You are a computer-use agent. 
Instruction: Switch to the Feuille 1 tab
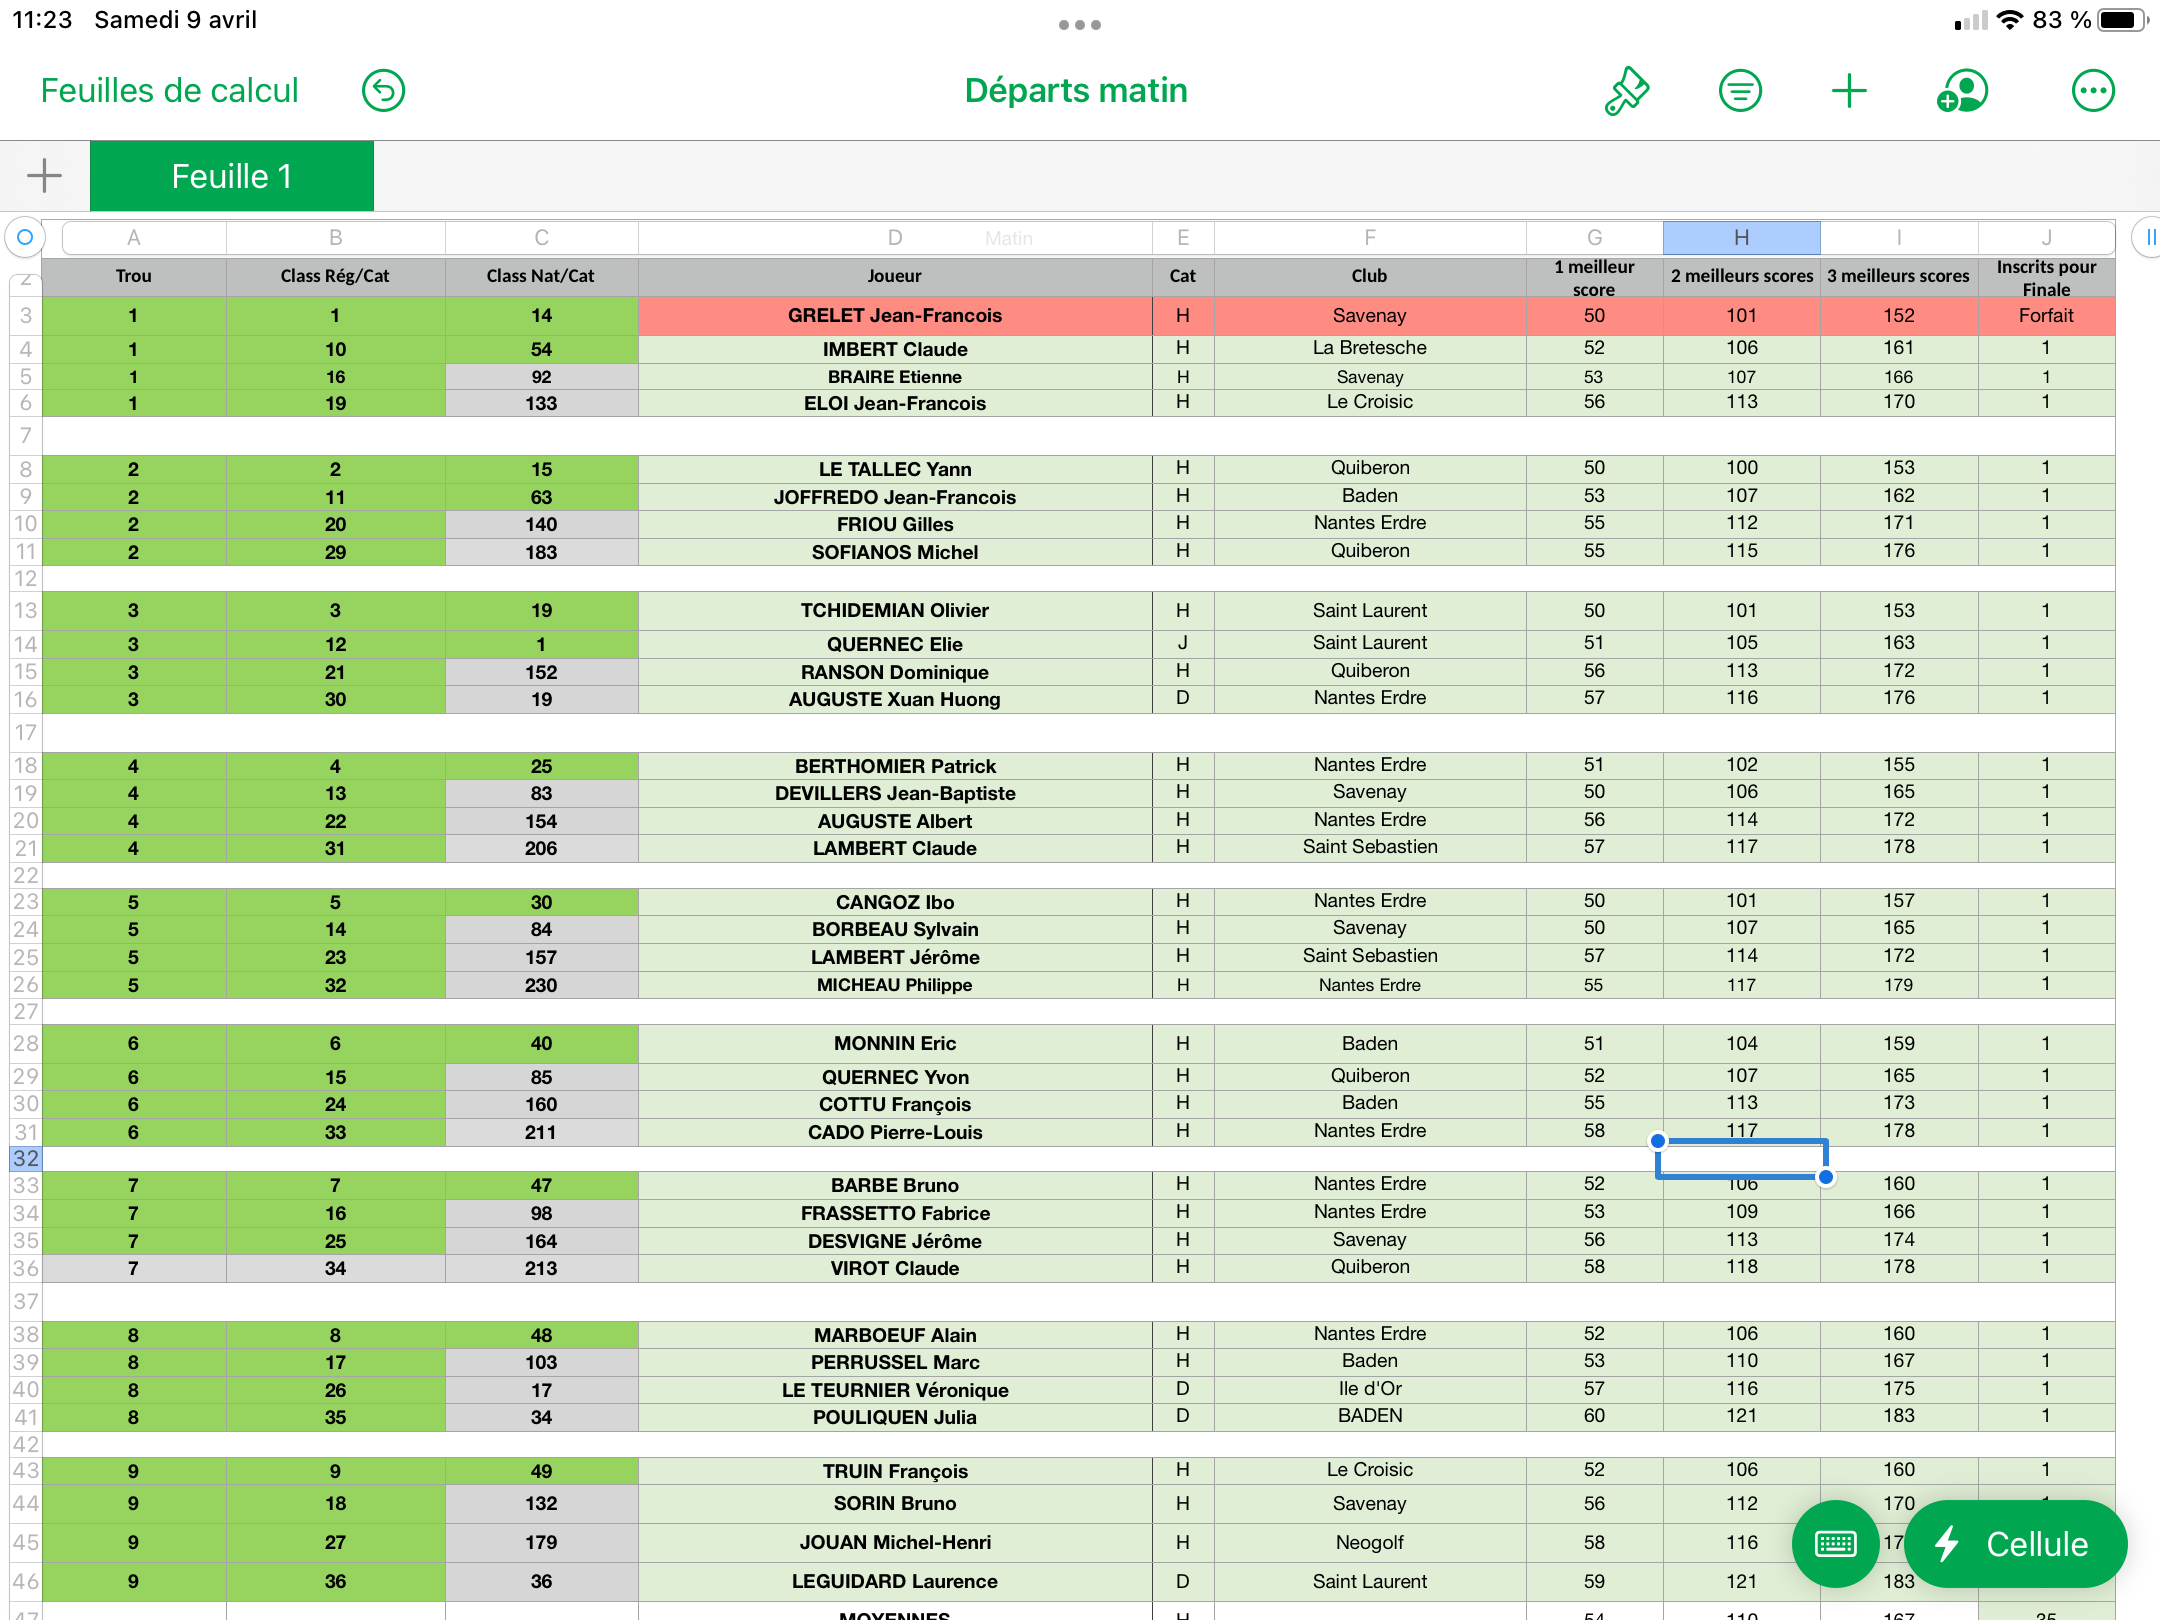coord(232,176)
